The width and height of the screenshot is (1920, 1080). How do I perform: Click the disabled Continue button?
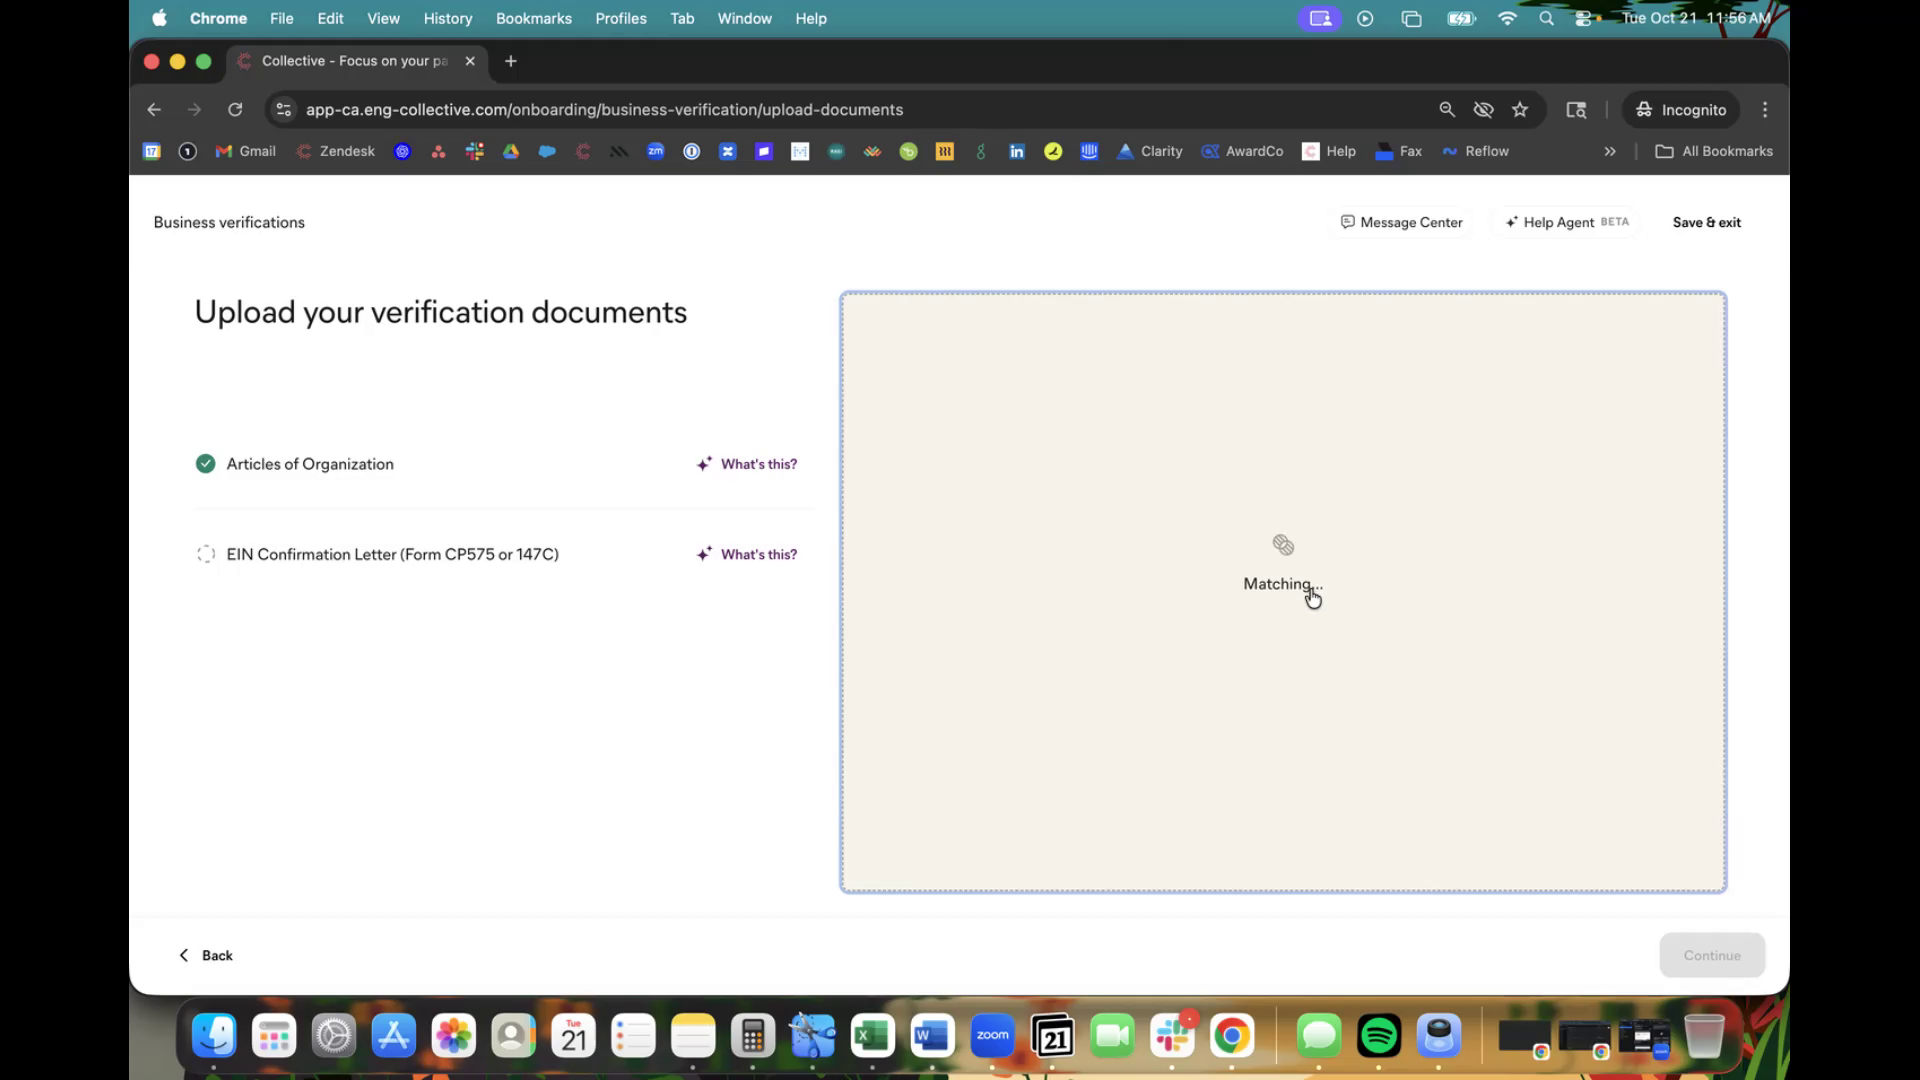1711,955
